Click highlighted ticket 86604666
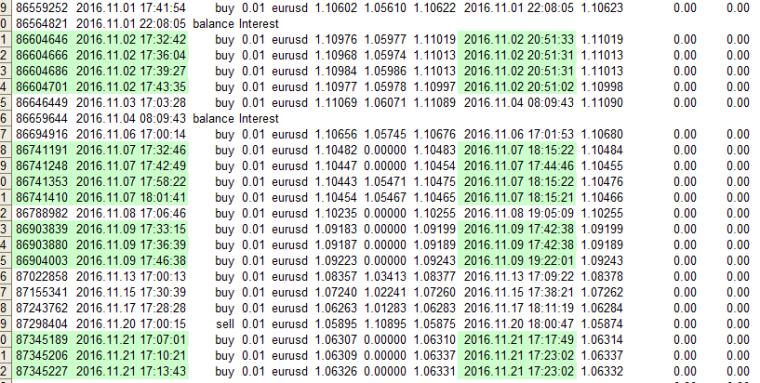The width and height of the screenshot is (760, 383). 42,55
